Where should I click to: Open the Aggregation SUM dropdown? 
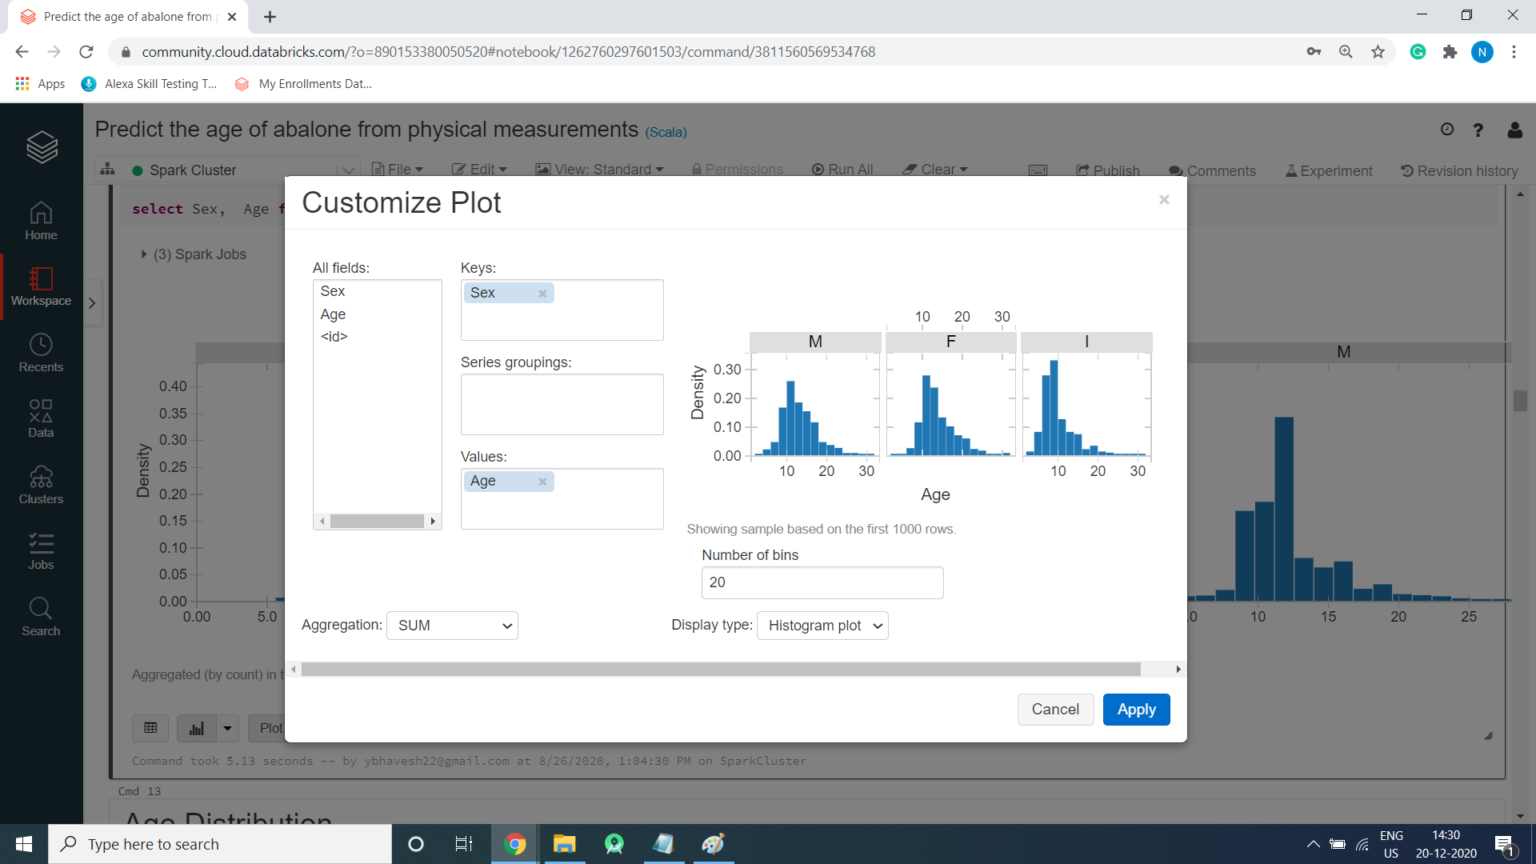coord(452,626)
